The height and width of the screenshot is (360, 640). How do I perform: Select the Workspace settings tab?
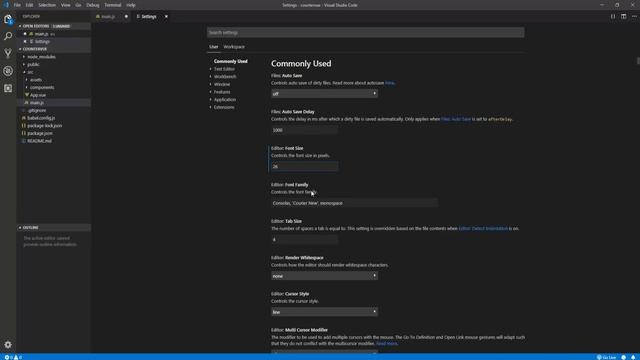tap(234, 47)
